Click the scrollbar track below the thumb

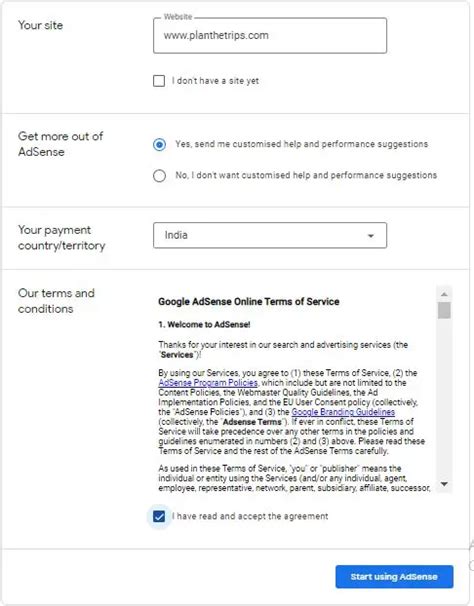[x=444, y=398]
